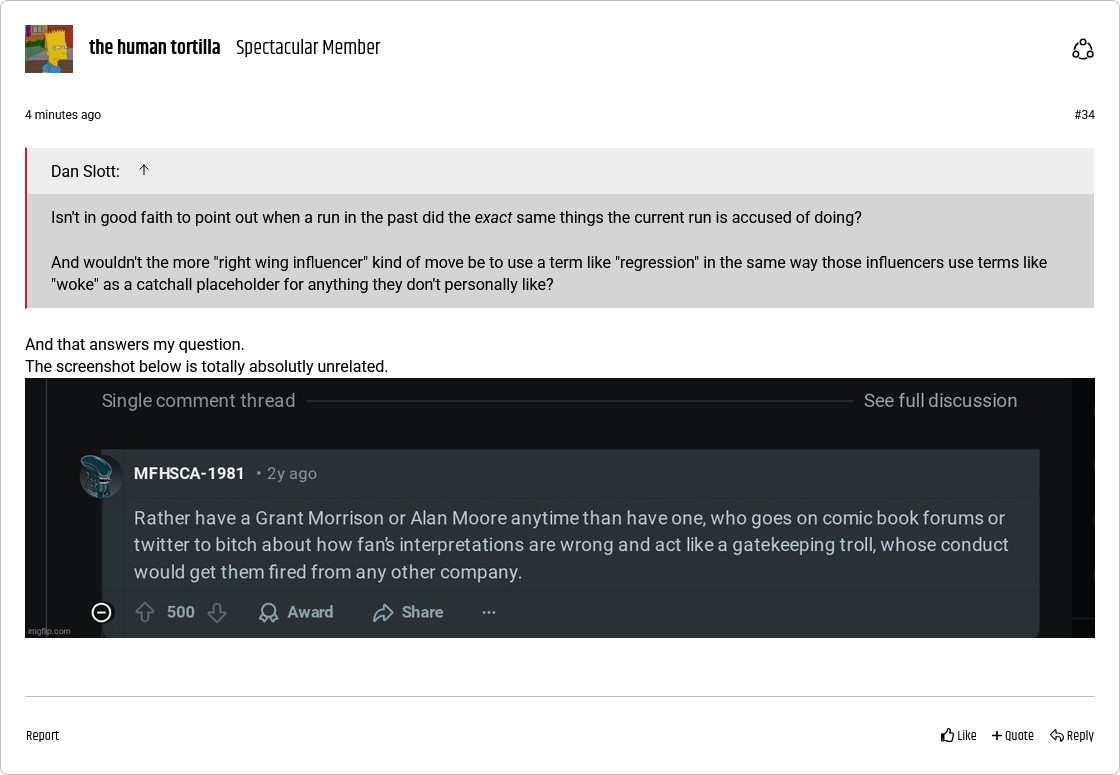The height and width of the screenshot is (775, 1120).
Task: Quote this post with plus button
Action: tap(1013, 736)
